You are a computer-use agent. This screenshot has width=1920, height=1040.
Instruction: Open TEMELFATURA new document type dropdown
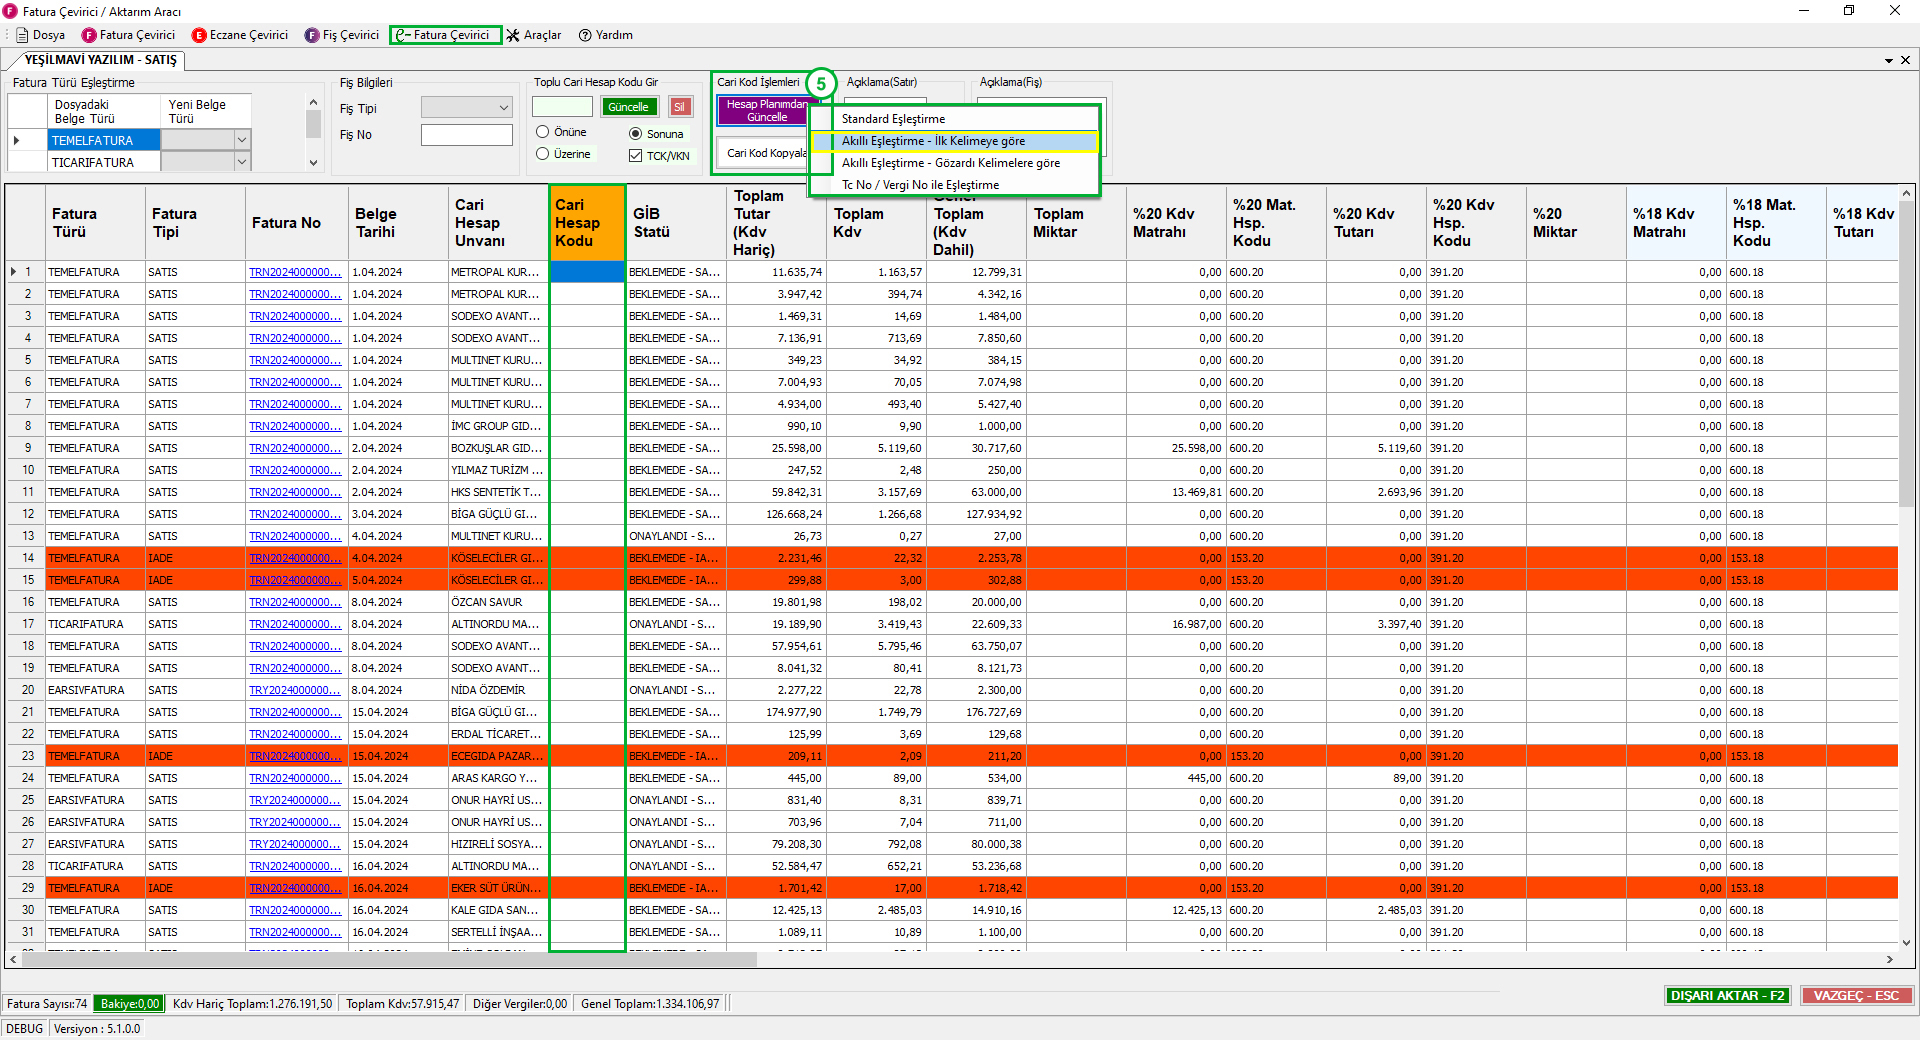tap(241, 140)
